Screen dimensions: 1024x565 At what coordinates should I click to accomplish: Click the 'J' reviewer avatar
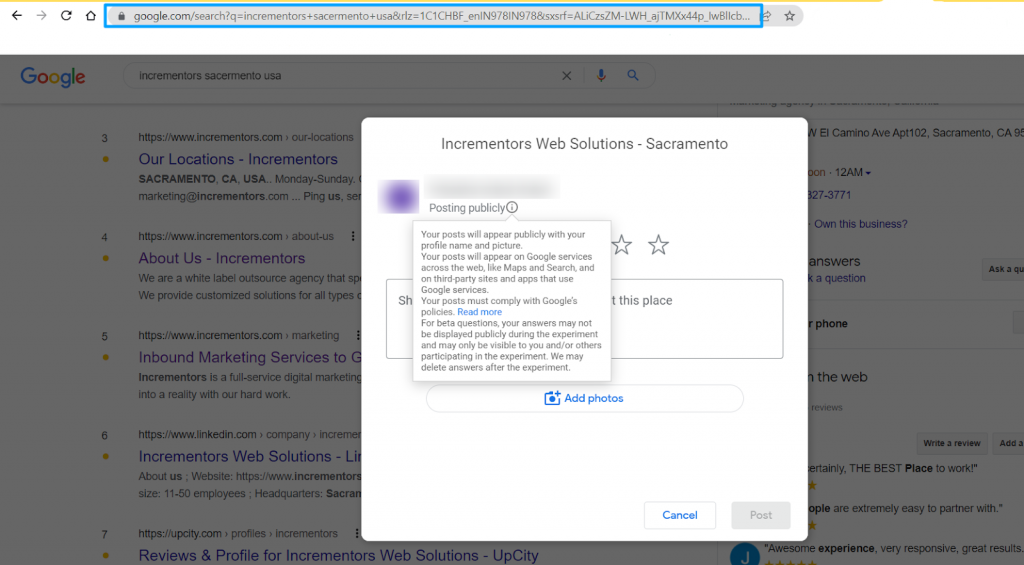(744, 555)
